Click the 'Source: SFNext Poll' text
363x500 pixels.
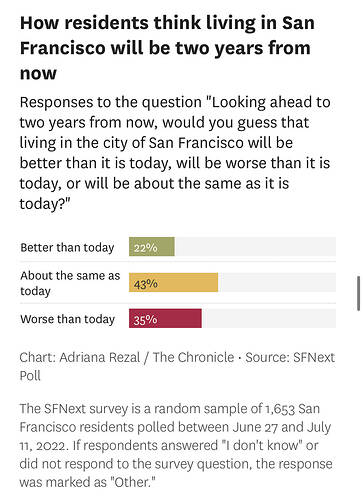(x=177, y=366)
